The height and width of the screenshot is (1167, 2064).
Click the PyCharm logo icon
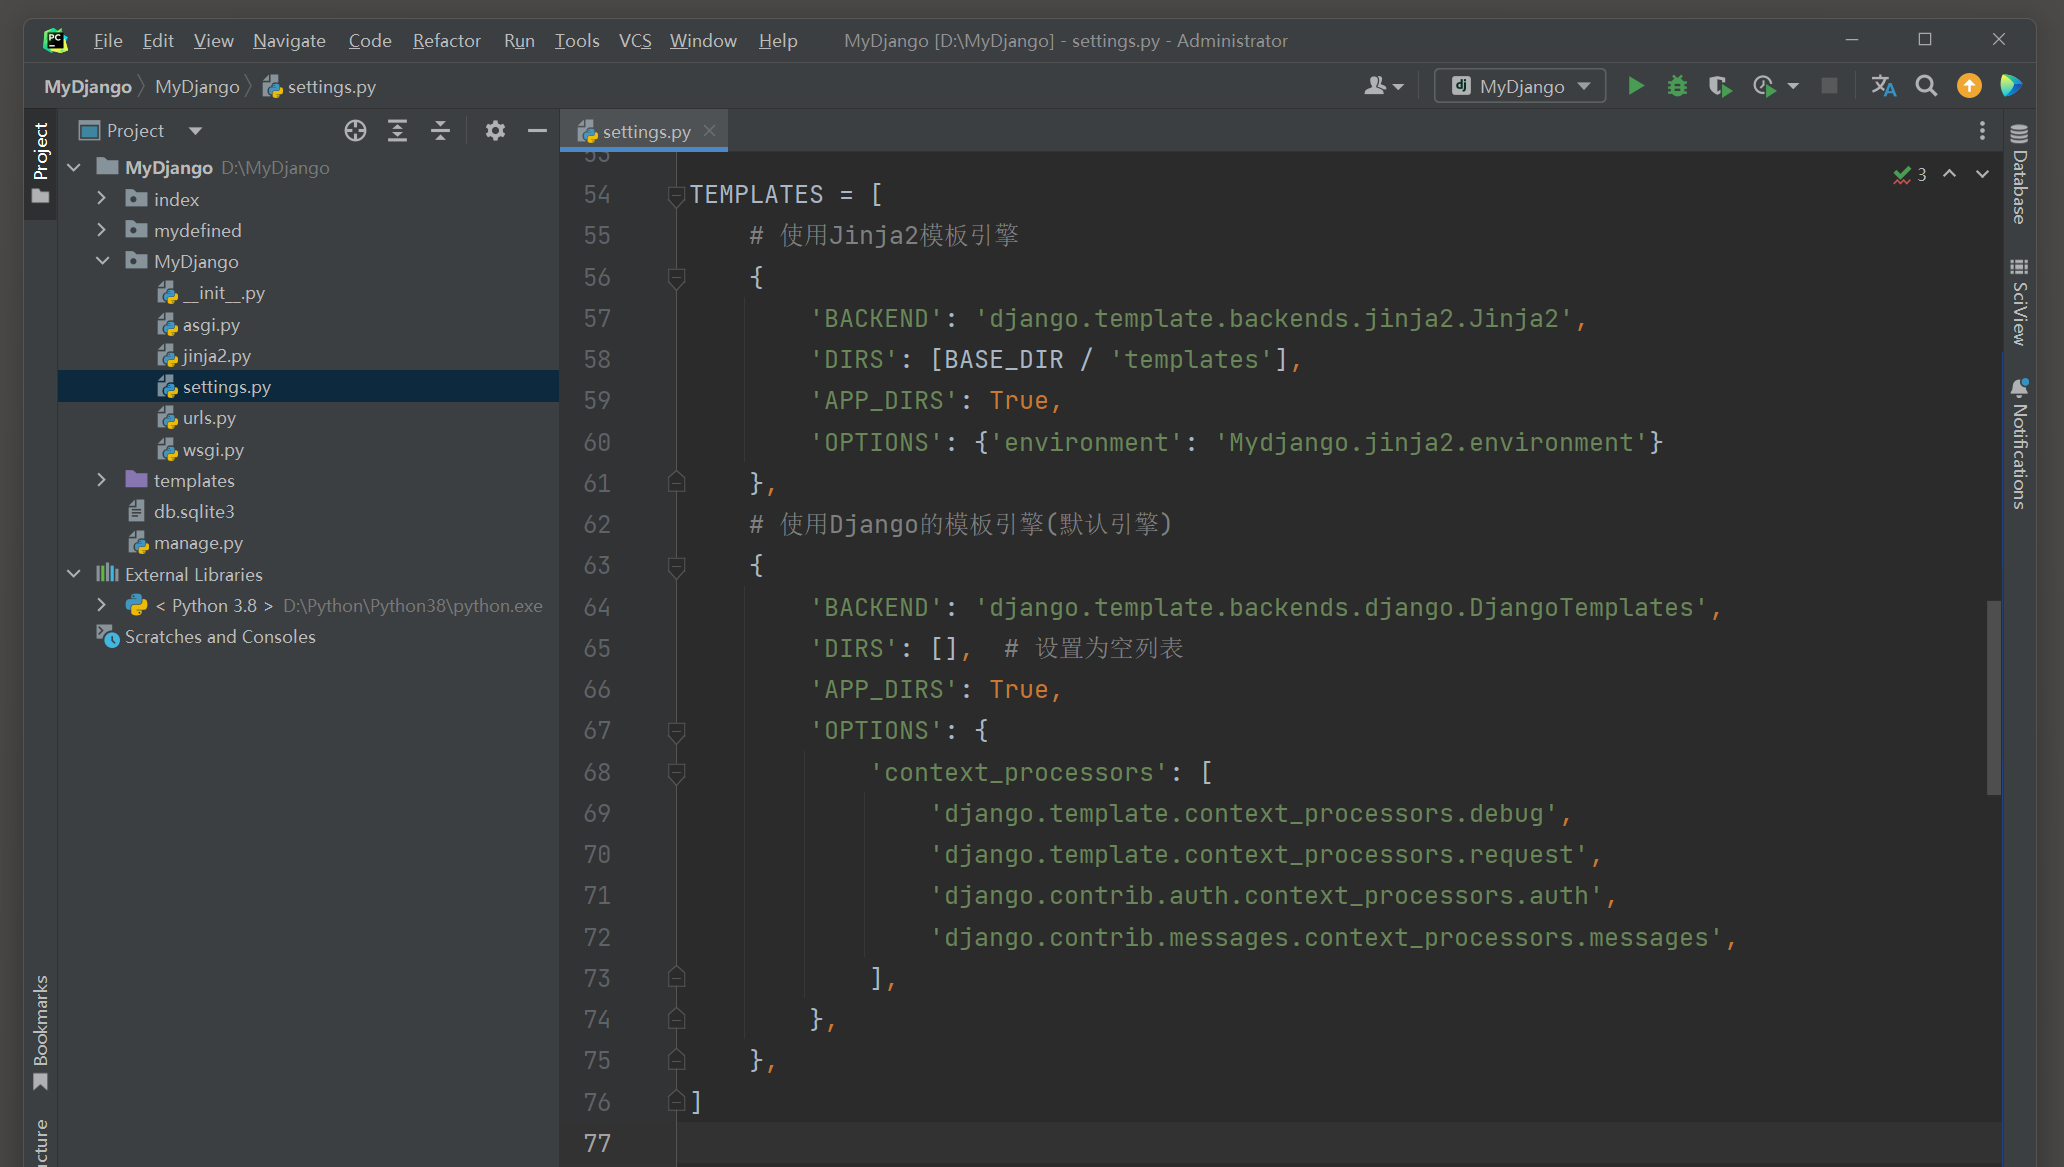pos(55,40)
